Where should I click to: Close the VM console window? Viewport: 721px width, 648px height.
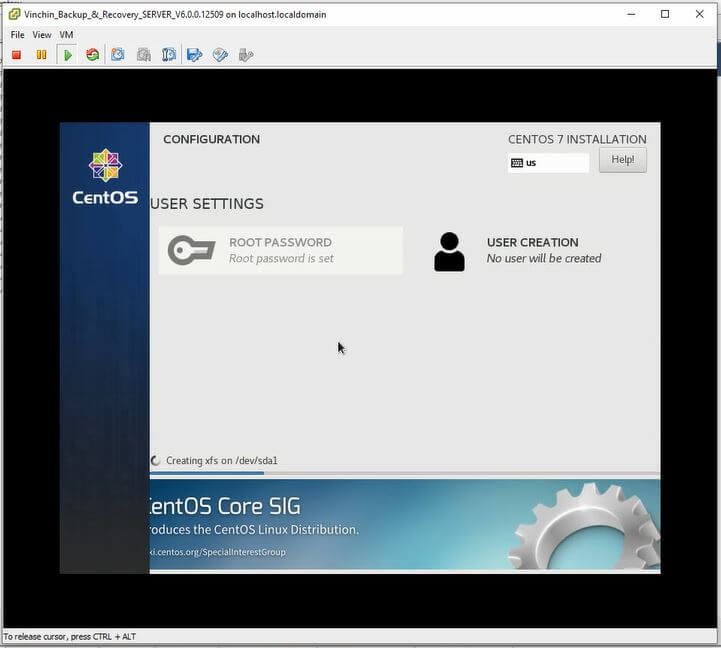click(x=699, y=14)
